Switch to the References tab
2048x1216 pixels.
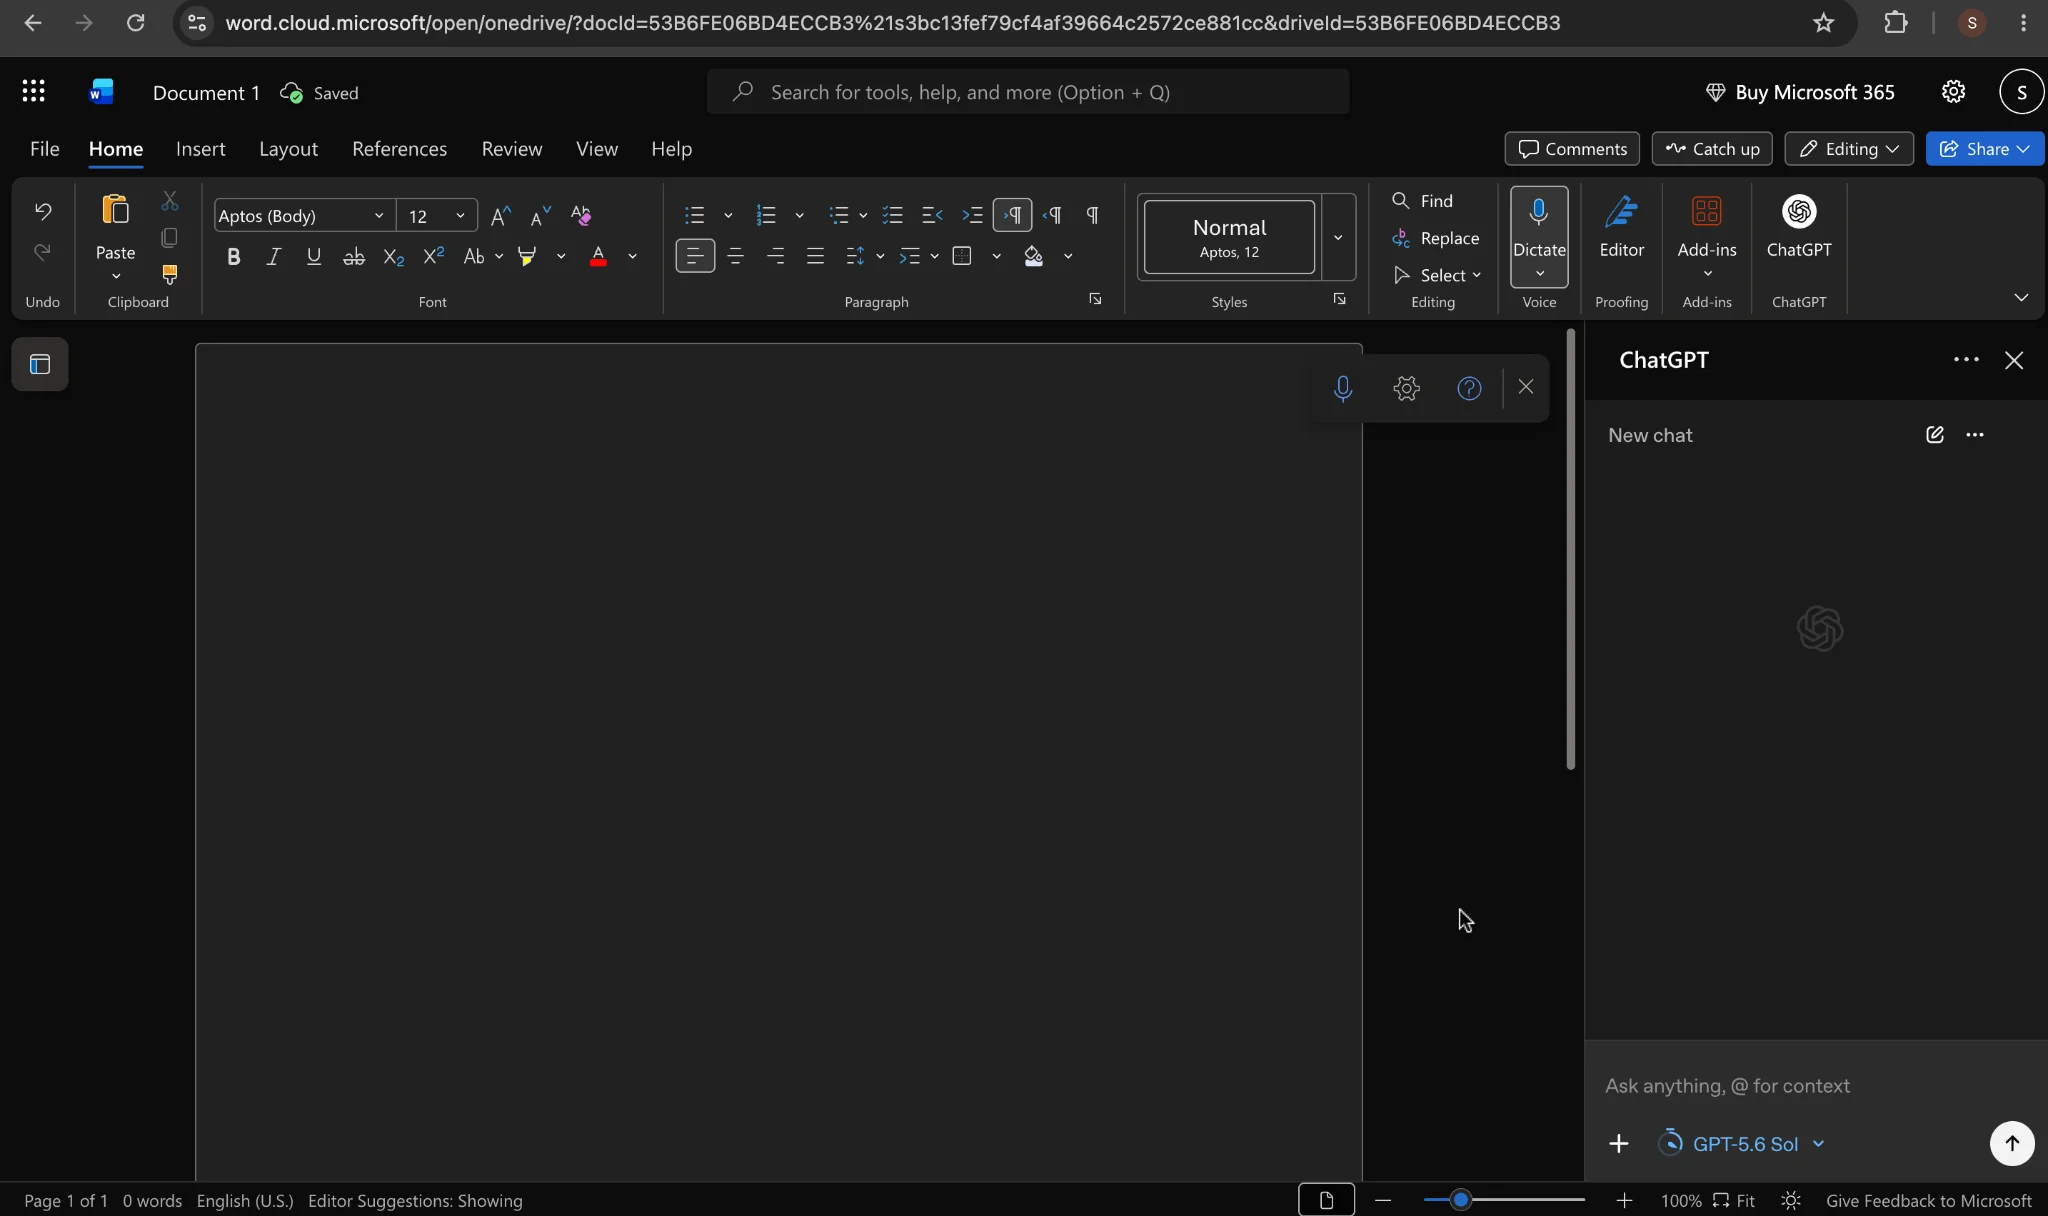(x=399, y=149)
